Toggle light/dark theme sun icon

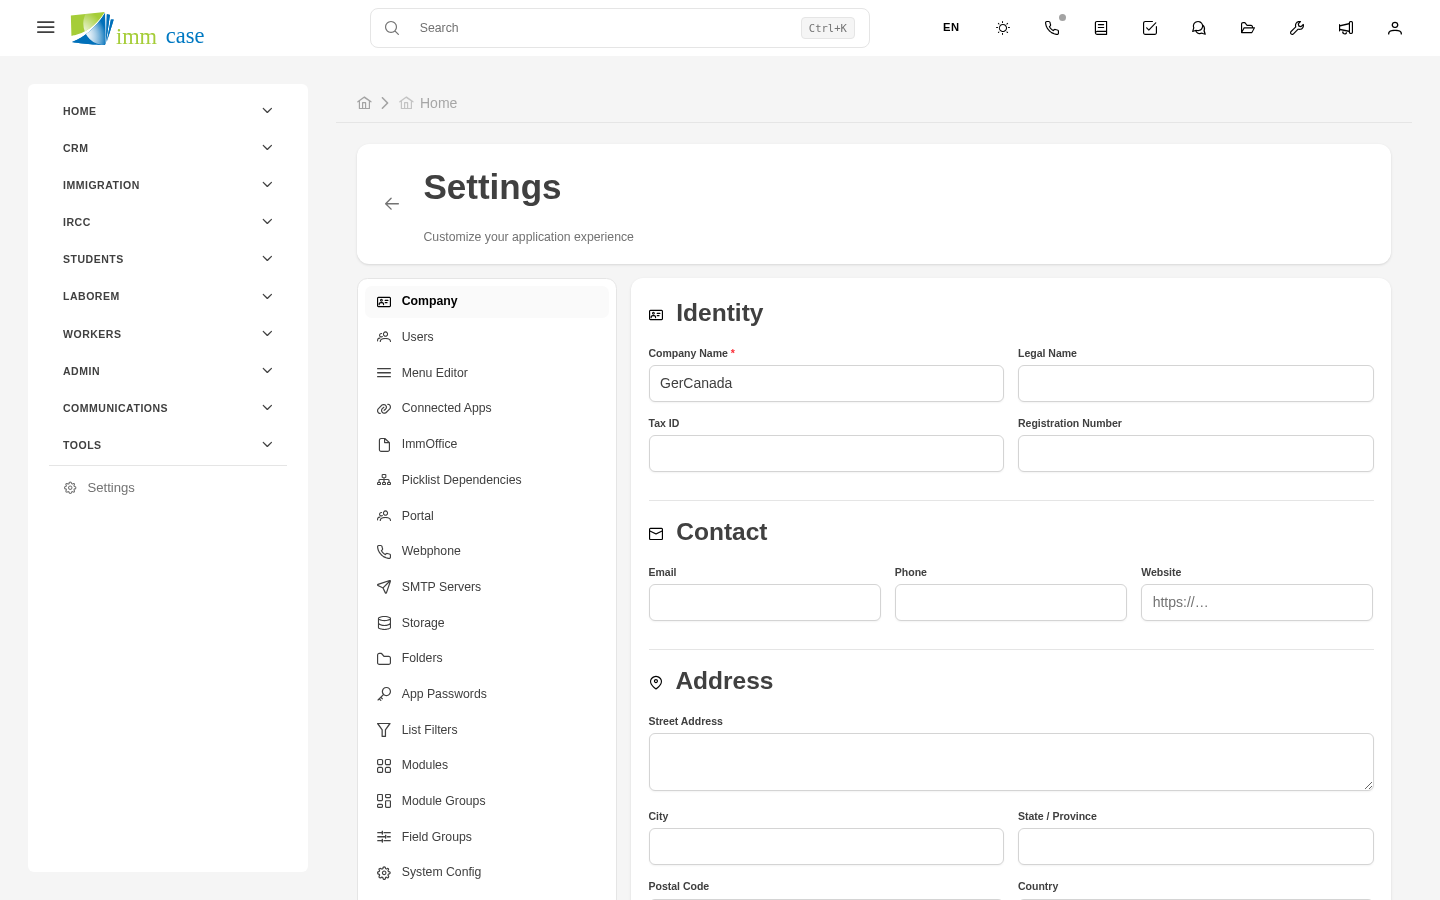tap(1003, 28)
